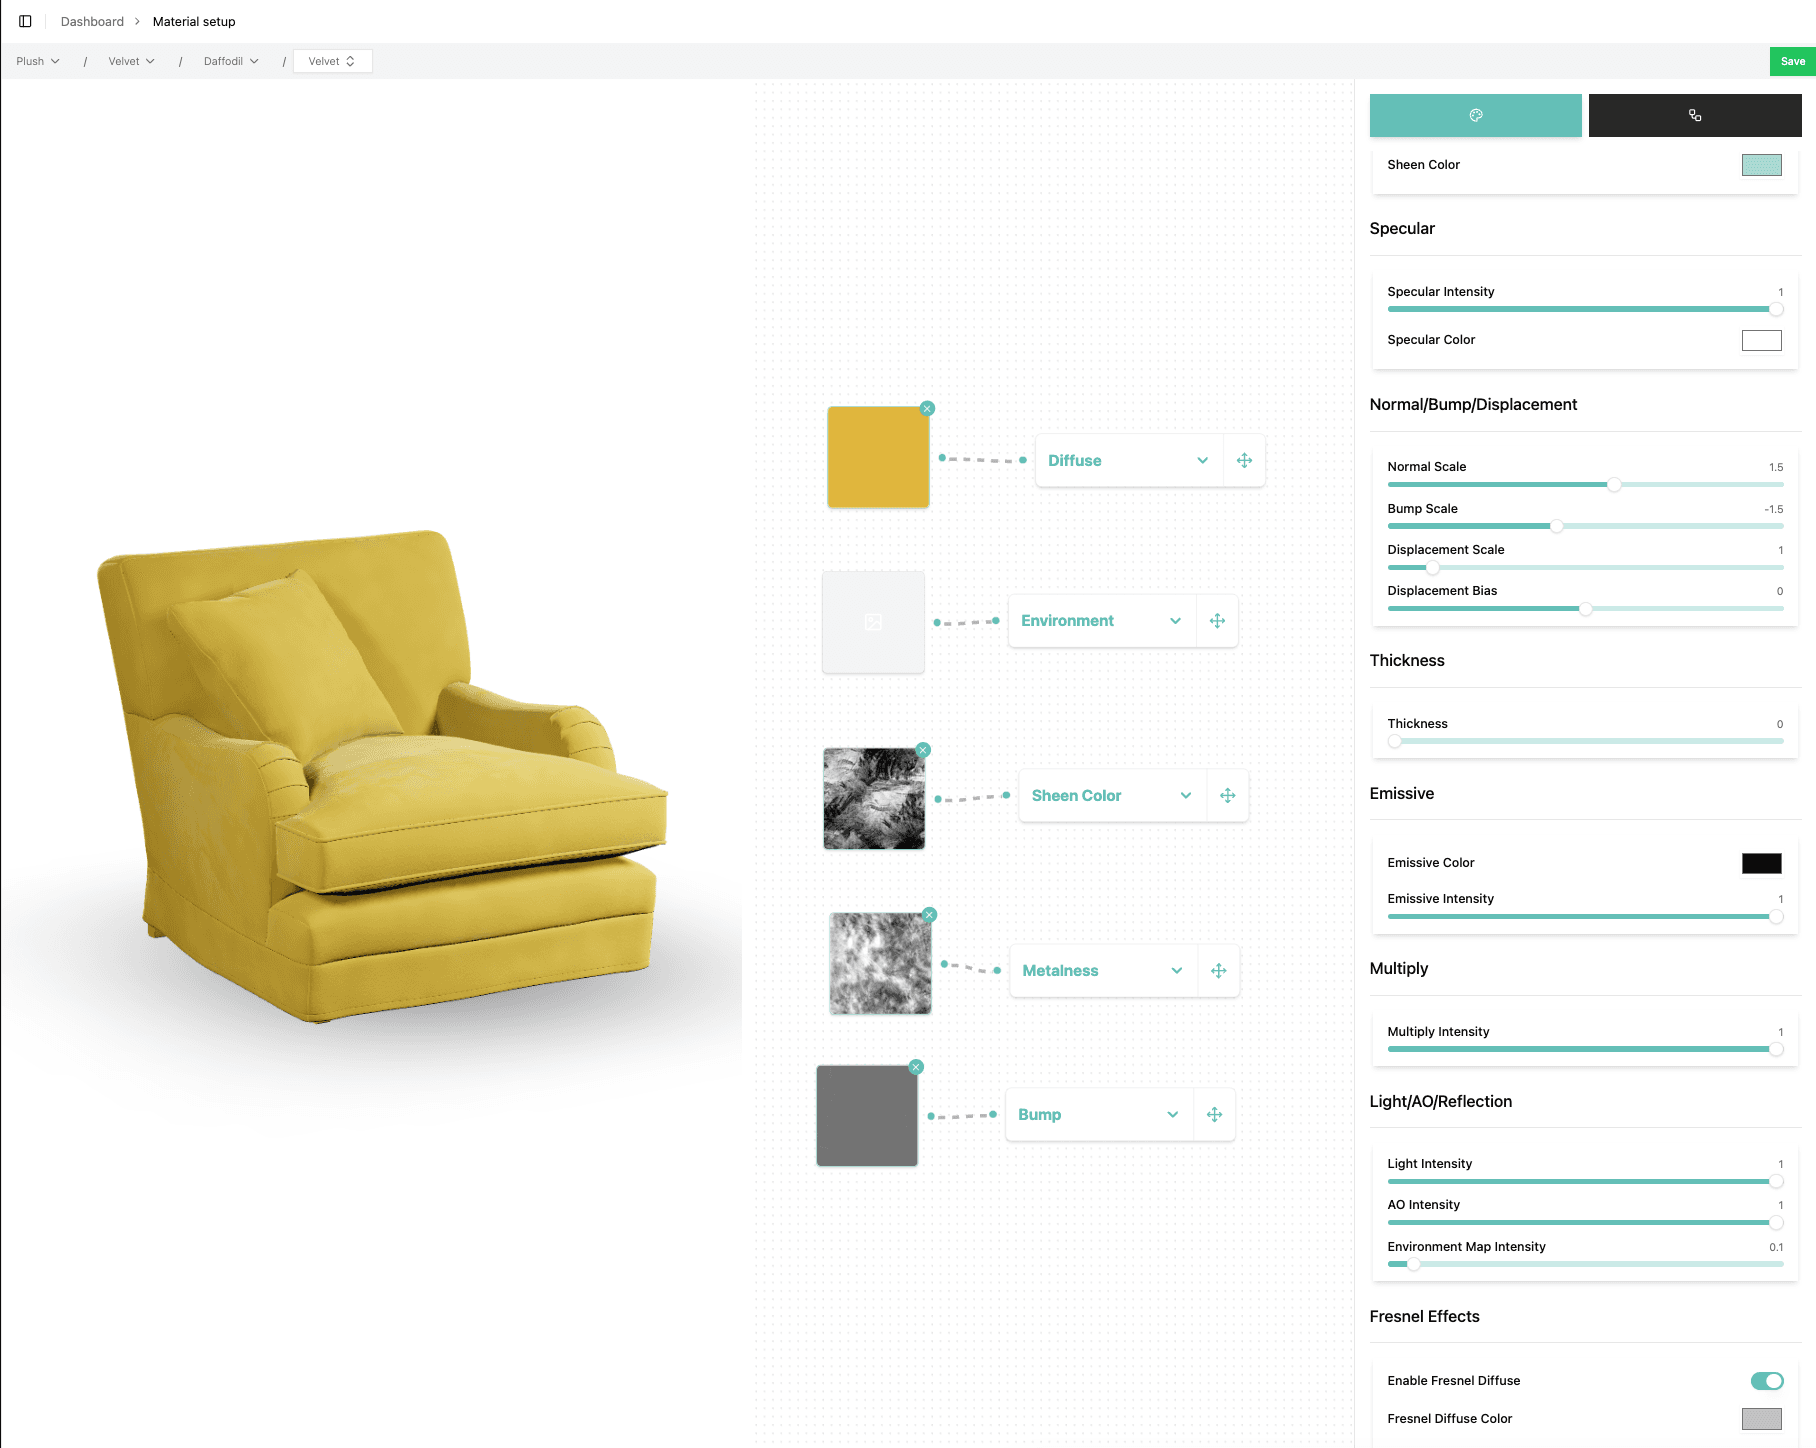1816x1448 pixels.
Task: Click the move handle on Environment node
Action: [1217, 621]
